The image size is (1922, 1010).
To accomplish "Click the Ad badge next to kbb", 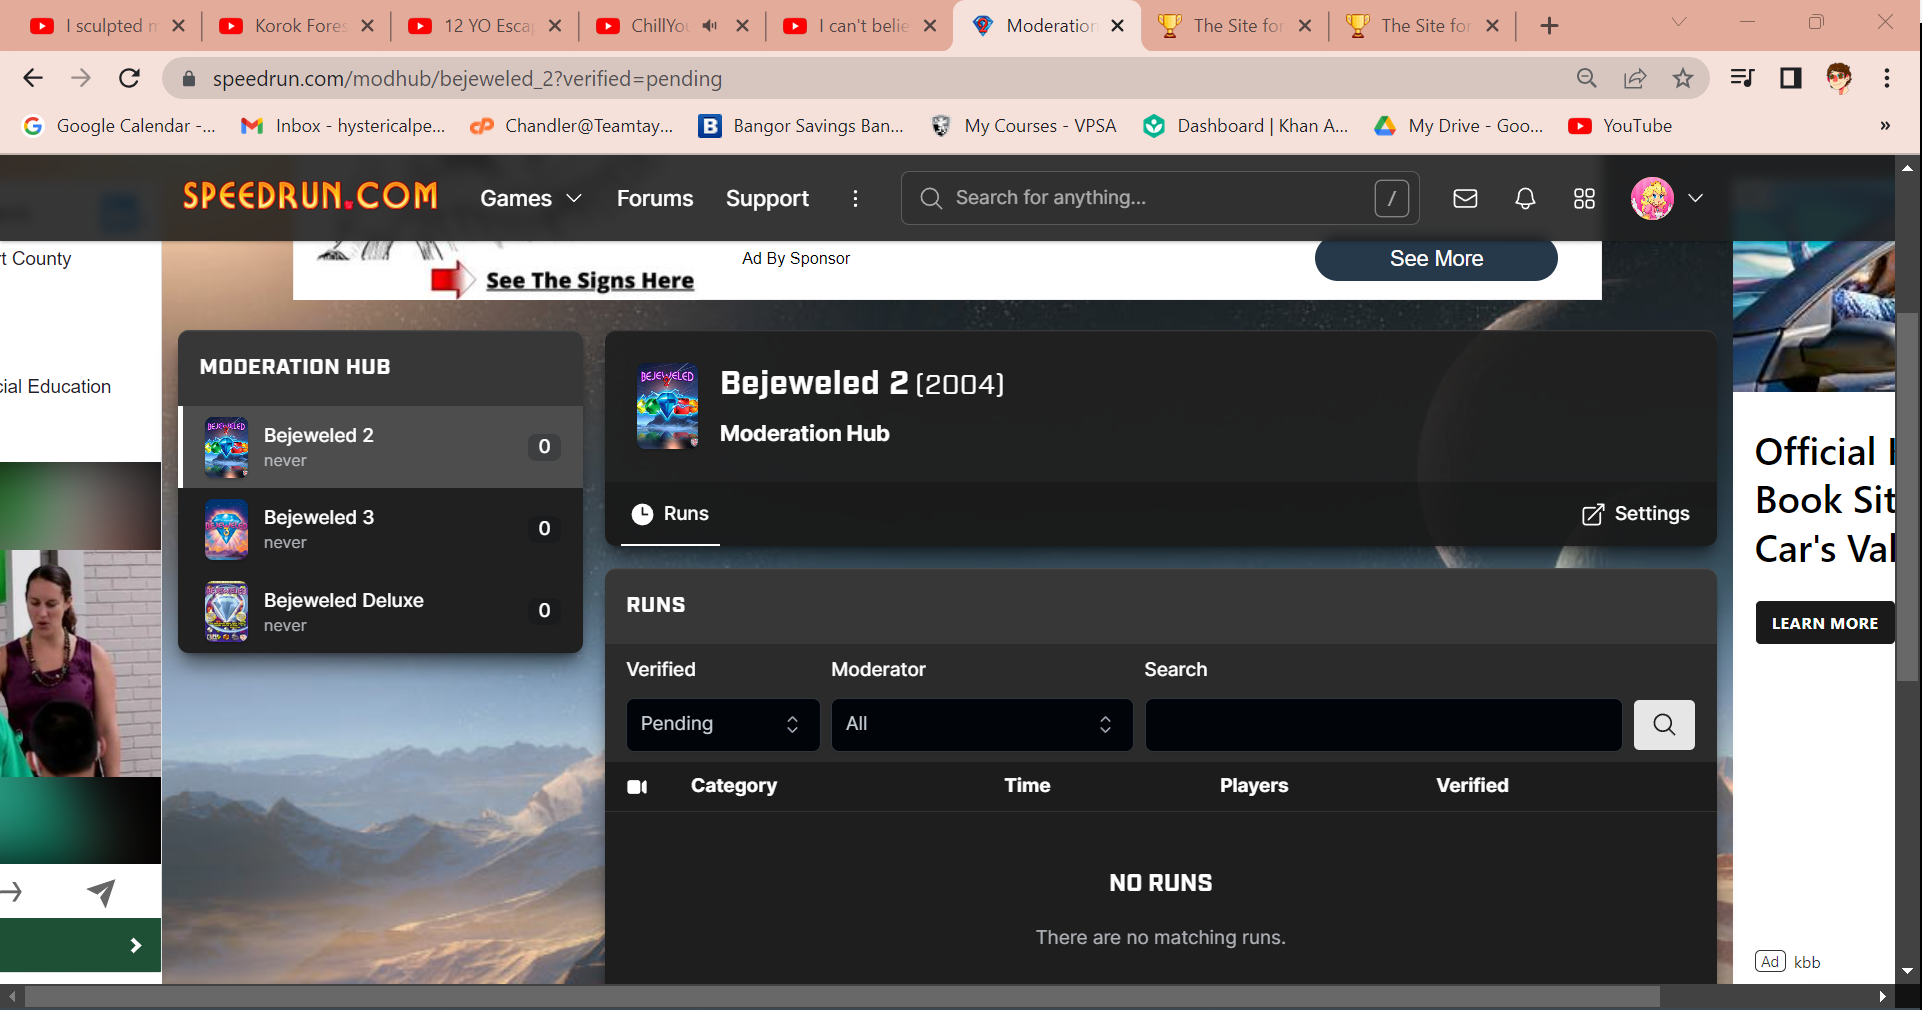I will point(1770,962).
